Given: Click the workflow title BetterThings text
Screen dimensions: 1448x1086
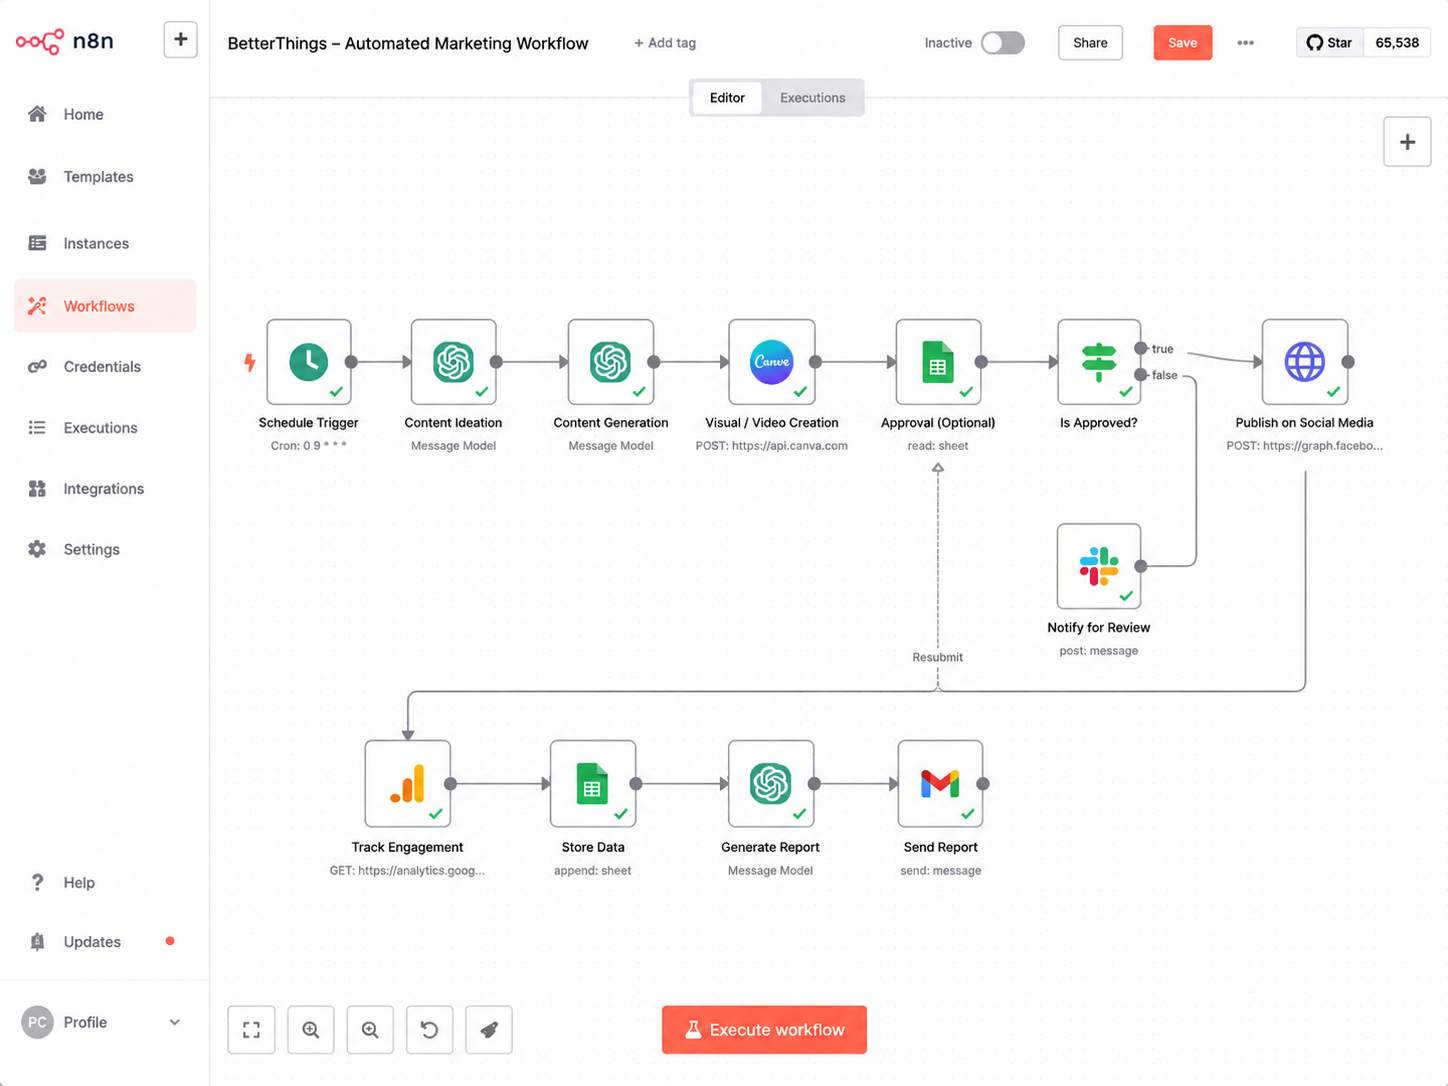Looking at the screenshot, I should pyautogui.click(x=408, y=43).
